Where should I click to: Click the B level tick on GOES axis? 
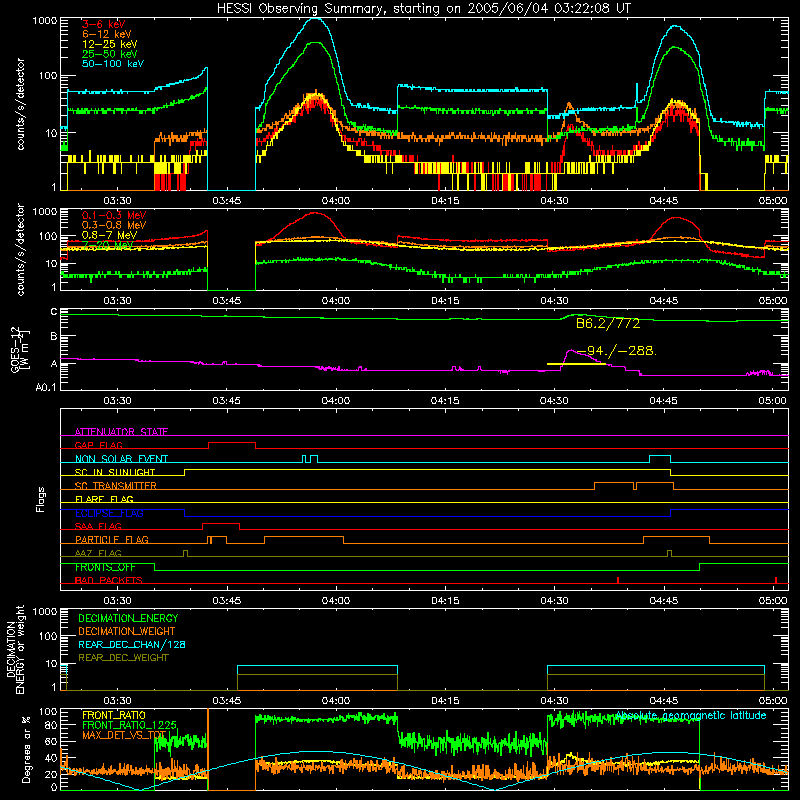tap(54, 337)
